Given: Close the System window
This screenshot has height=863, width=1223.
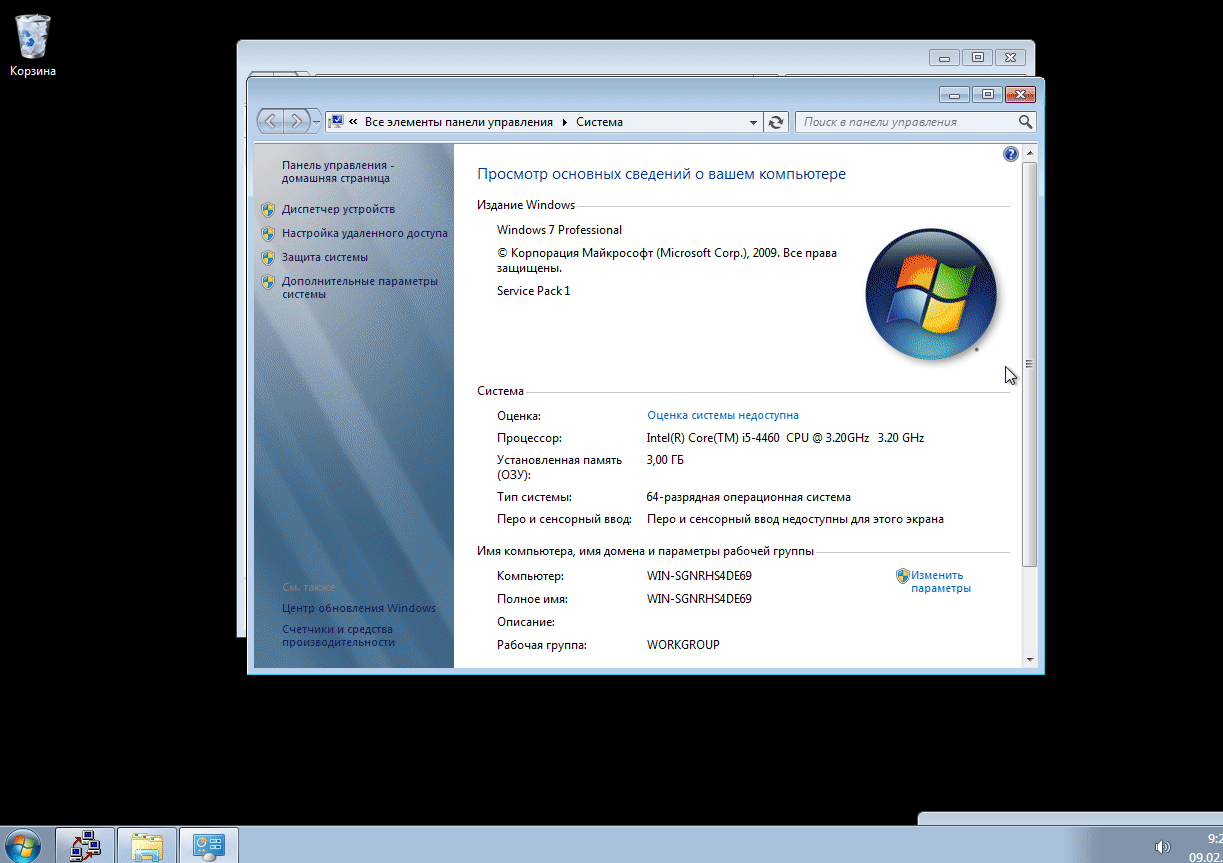Looking at the screenshot, I should 1020,94.
